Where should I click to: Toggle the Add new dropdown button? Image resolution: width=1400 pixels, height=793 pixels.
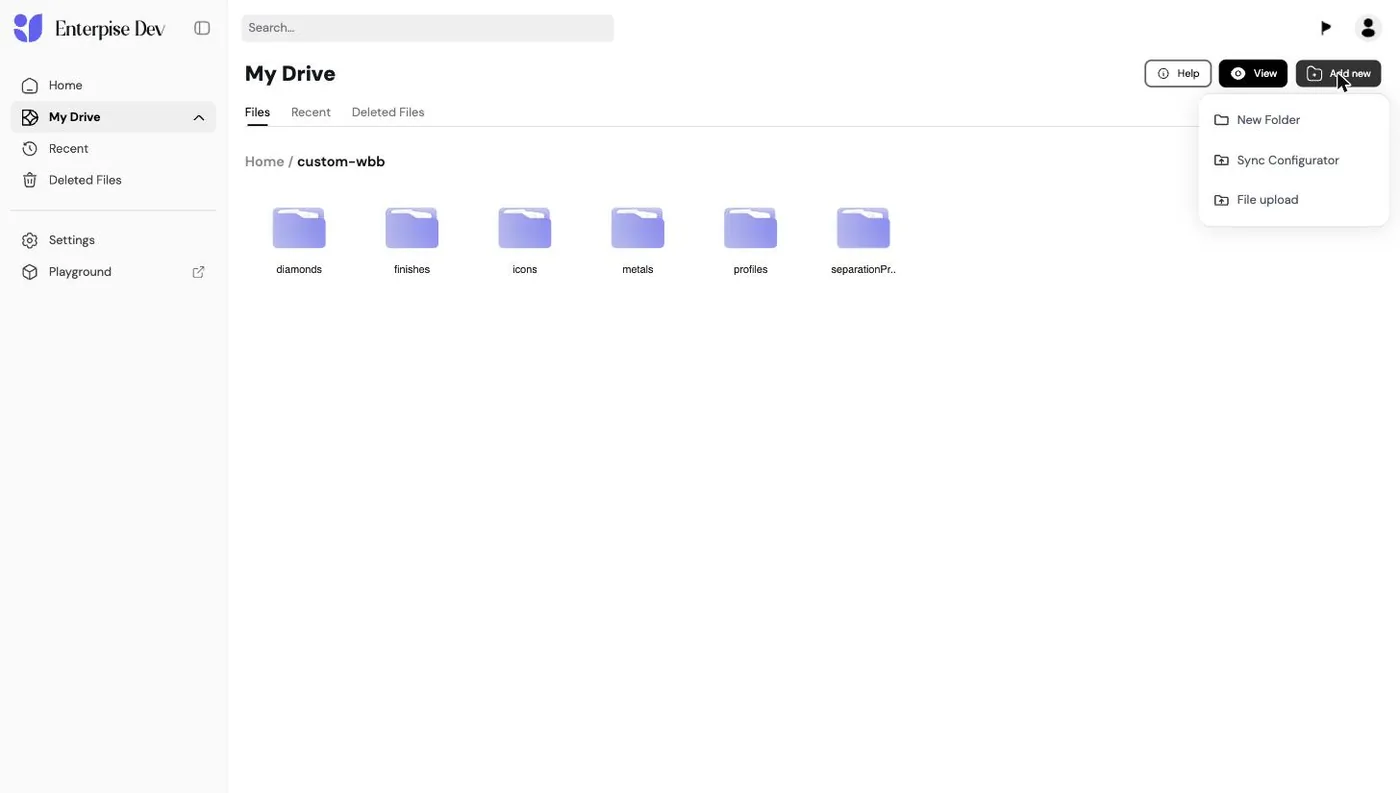[x=1338, y=73]
